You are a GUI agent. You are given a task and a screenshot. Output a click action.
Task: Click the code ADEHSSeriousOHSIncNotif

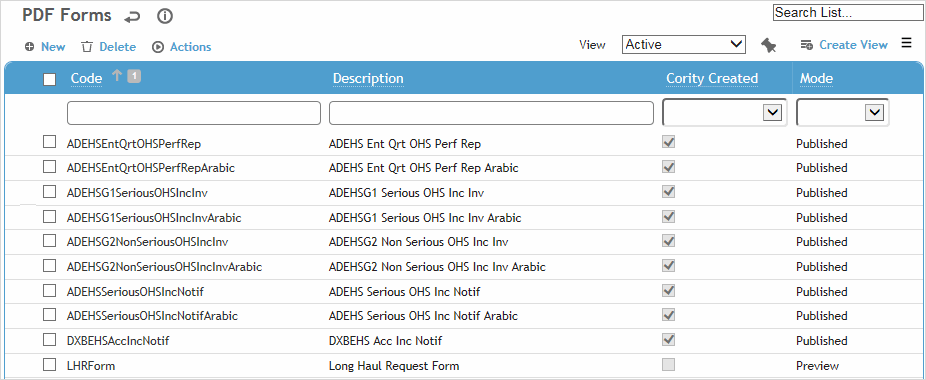(136, 292)
